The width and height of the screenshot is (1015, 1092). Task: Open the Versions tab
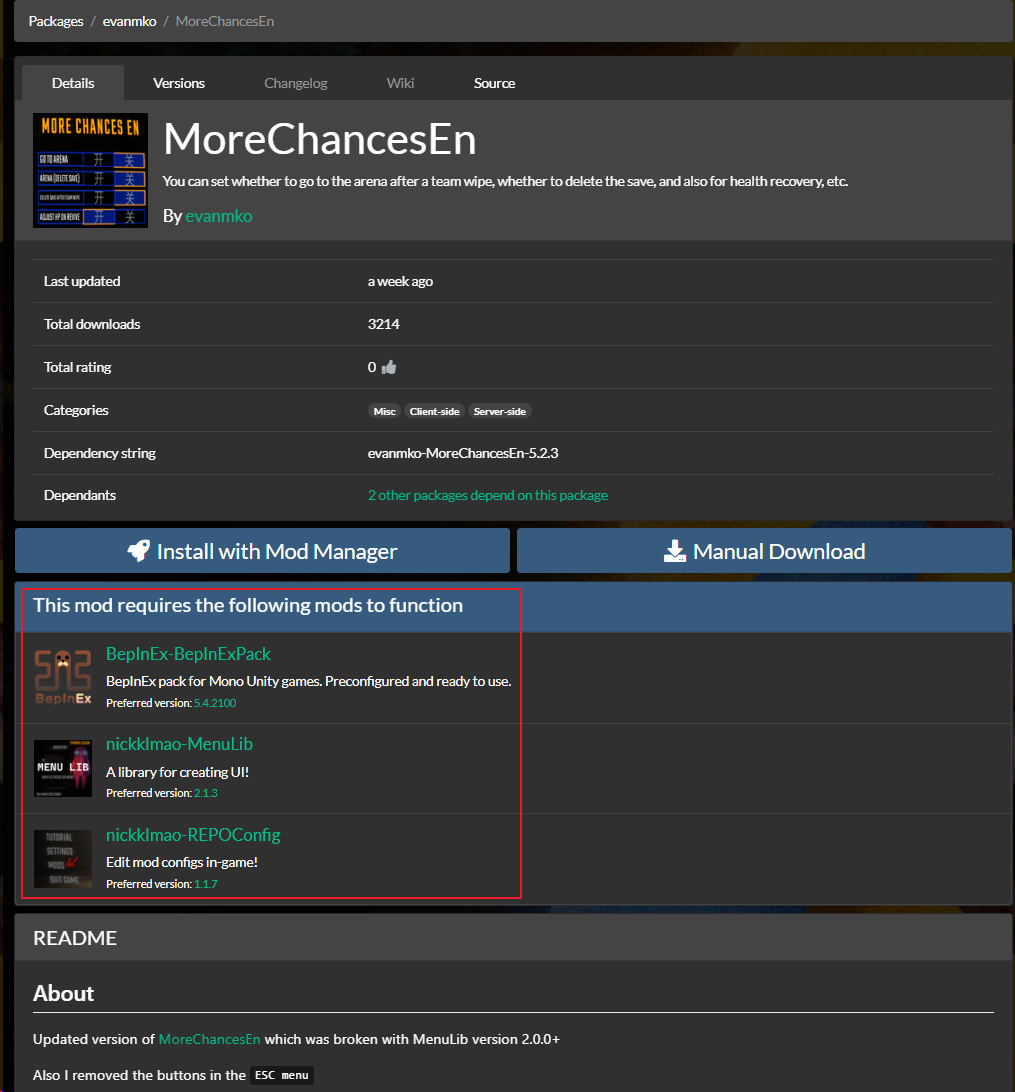(x=179, y=83)
